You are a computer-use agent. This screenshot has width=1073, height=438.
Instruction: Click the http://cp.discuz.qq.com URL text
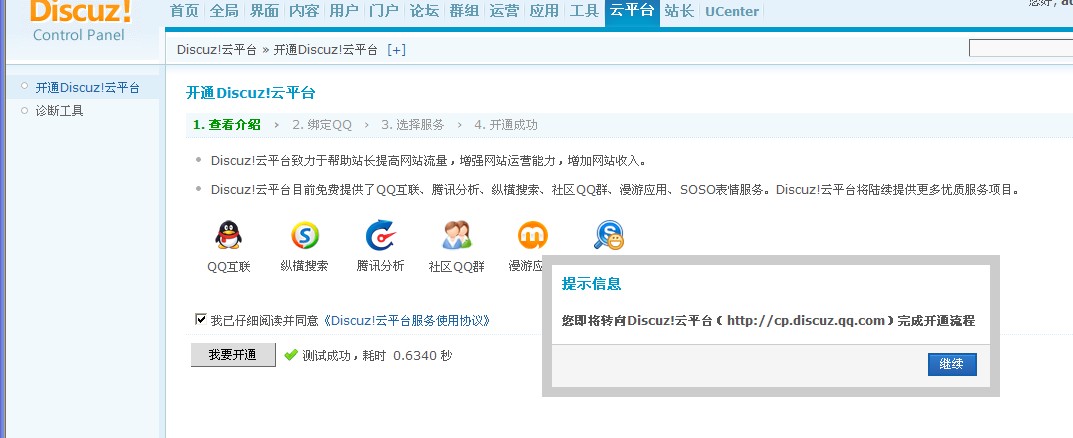click(x=806, y=320)
